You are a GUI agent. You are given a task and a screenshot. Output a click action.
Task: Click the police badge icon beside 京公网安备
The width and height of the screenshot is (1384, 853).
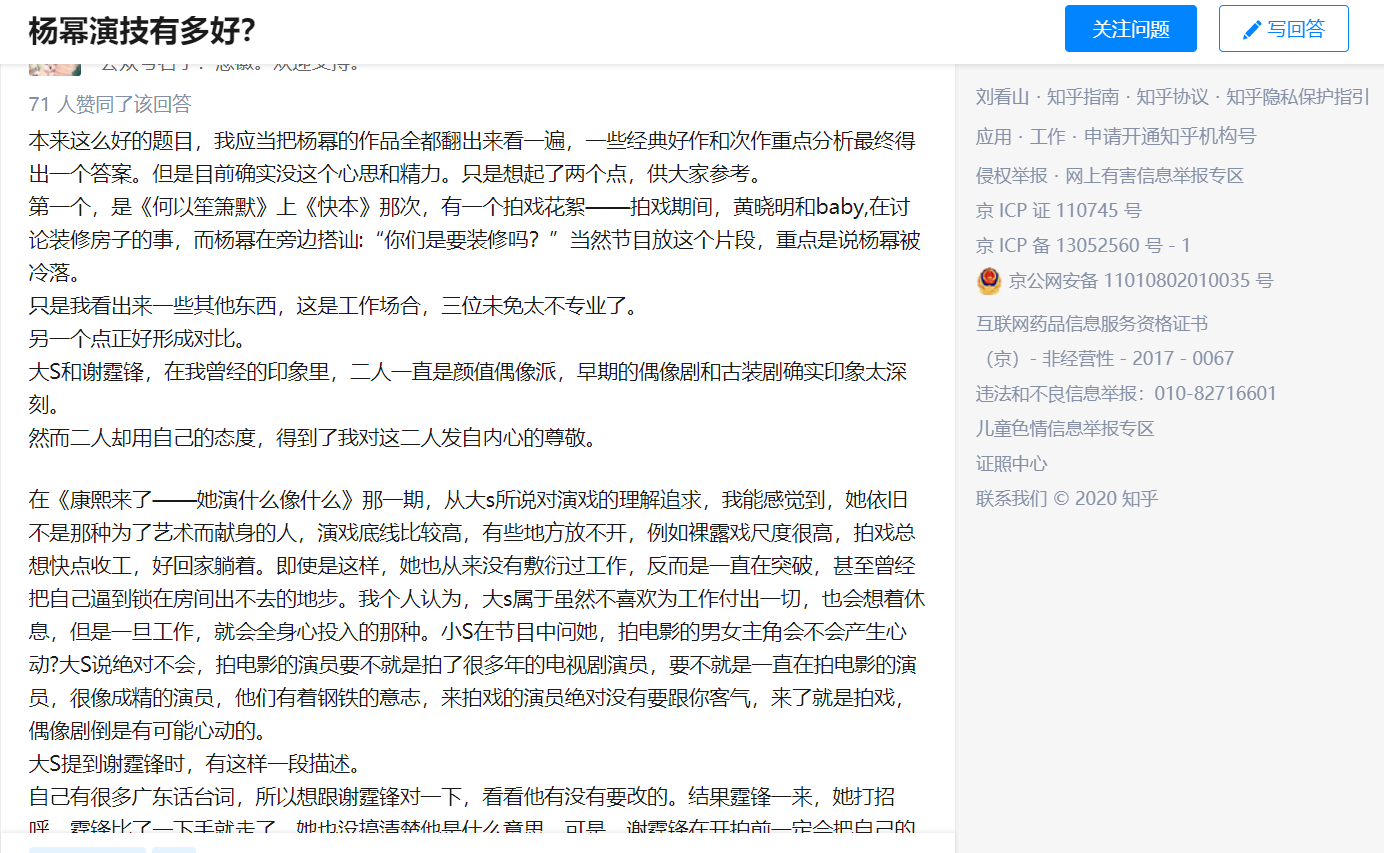989,281
